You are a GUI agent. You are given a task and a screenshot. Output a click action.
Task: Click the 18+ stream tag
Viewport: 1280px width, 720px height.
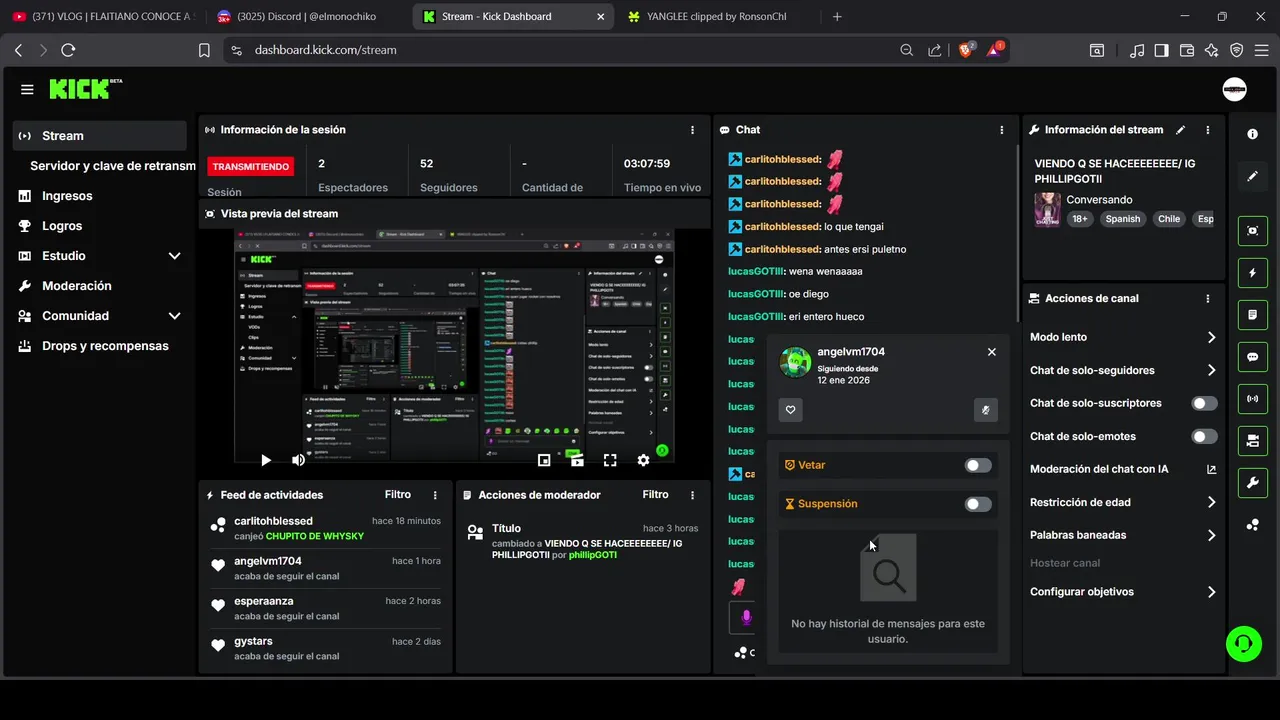1080,219
